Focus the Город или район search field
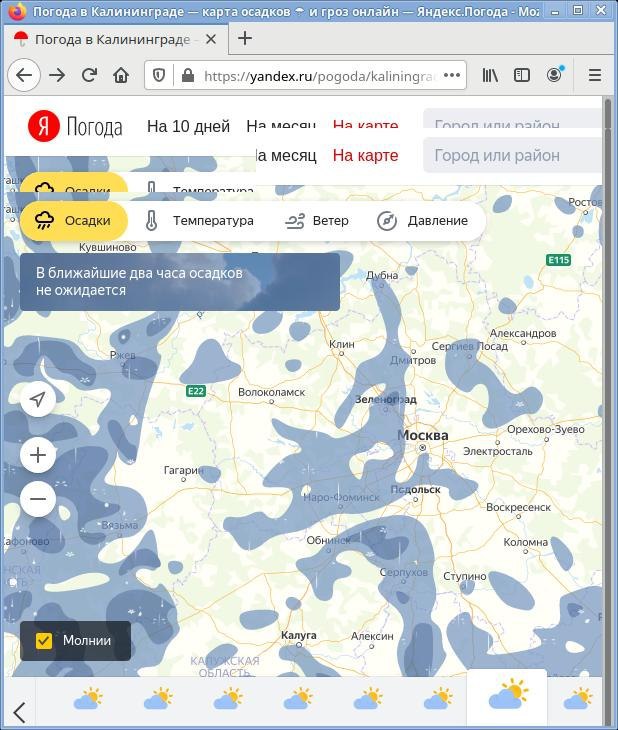 tap(512, 155)
